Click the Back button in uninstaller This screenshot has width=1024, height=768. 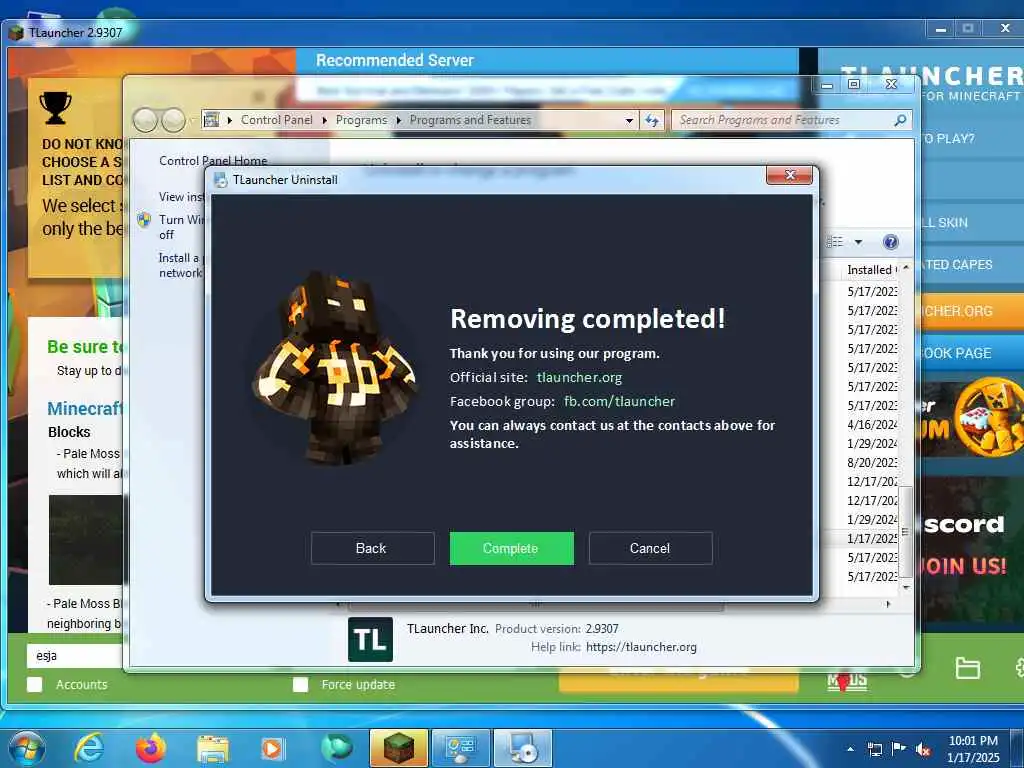click(372, 548)
